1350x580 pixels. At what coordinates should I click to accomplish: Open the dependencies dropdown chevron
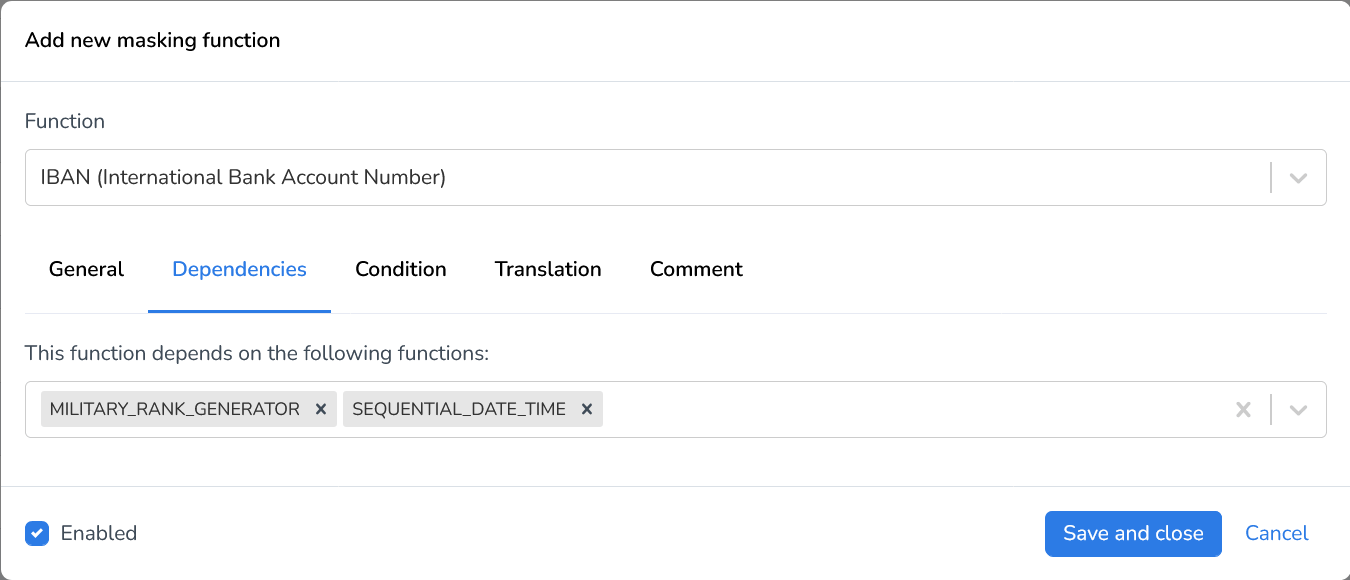coord(1298,408)
